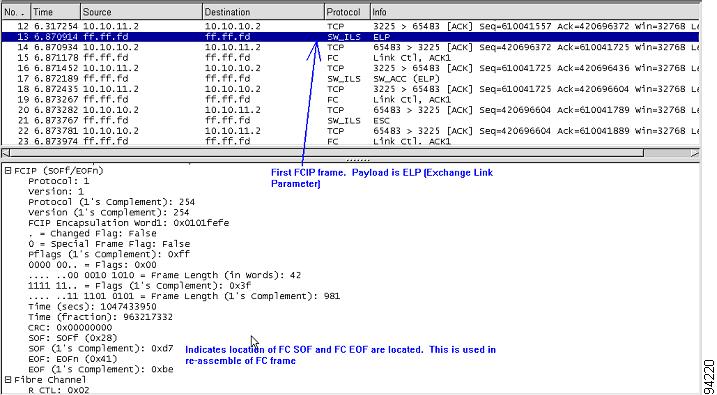Select packet 16 at time 6.871452

(x=350, y=69)
